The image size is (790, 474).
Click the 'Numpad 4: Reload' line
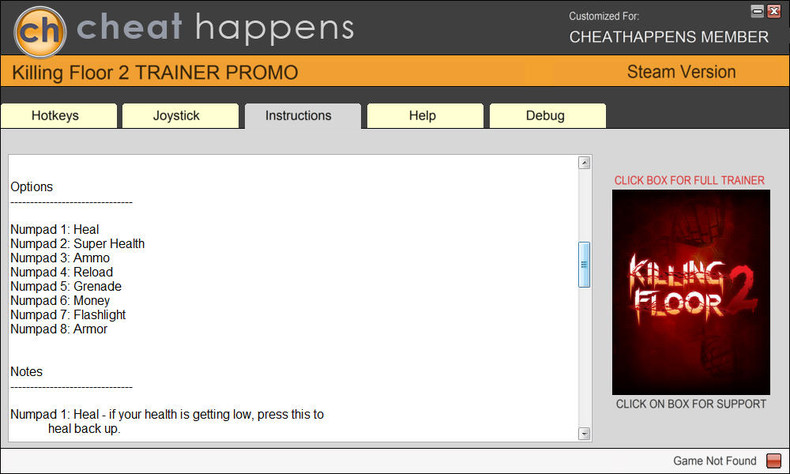tap(61, 272)
